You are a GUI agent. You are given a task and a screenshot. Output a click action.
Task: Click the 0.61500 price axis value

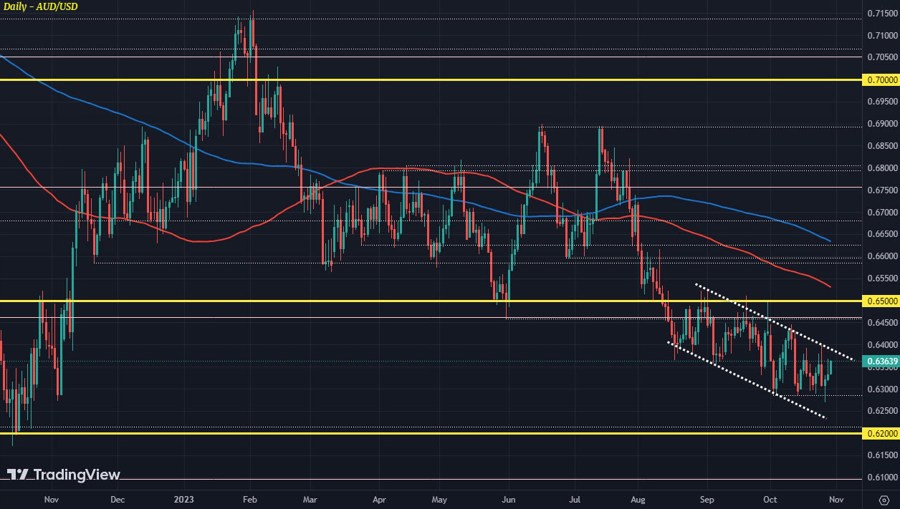(883, 455)
